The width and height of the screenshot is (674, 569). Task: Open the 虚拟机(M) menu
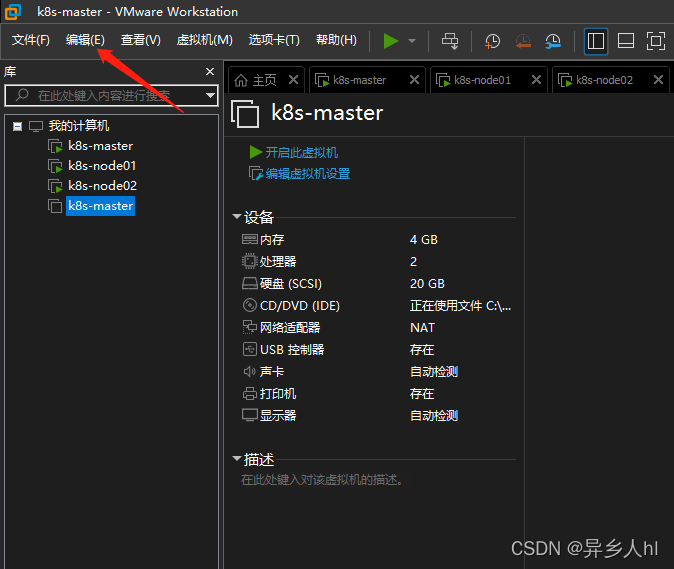point(205,40)
